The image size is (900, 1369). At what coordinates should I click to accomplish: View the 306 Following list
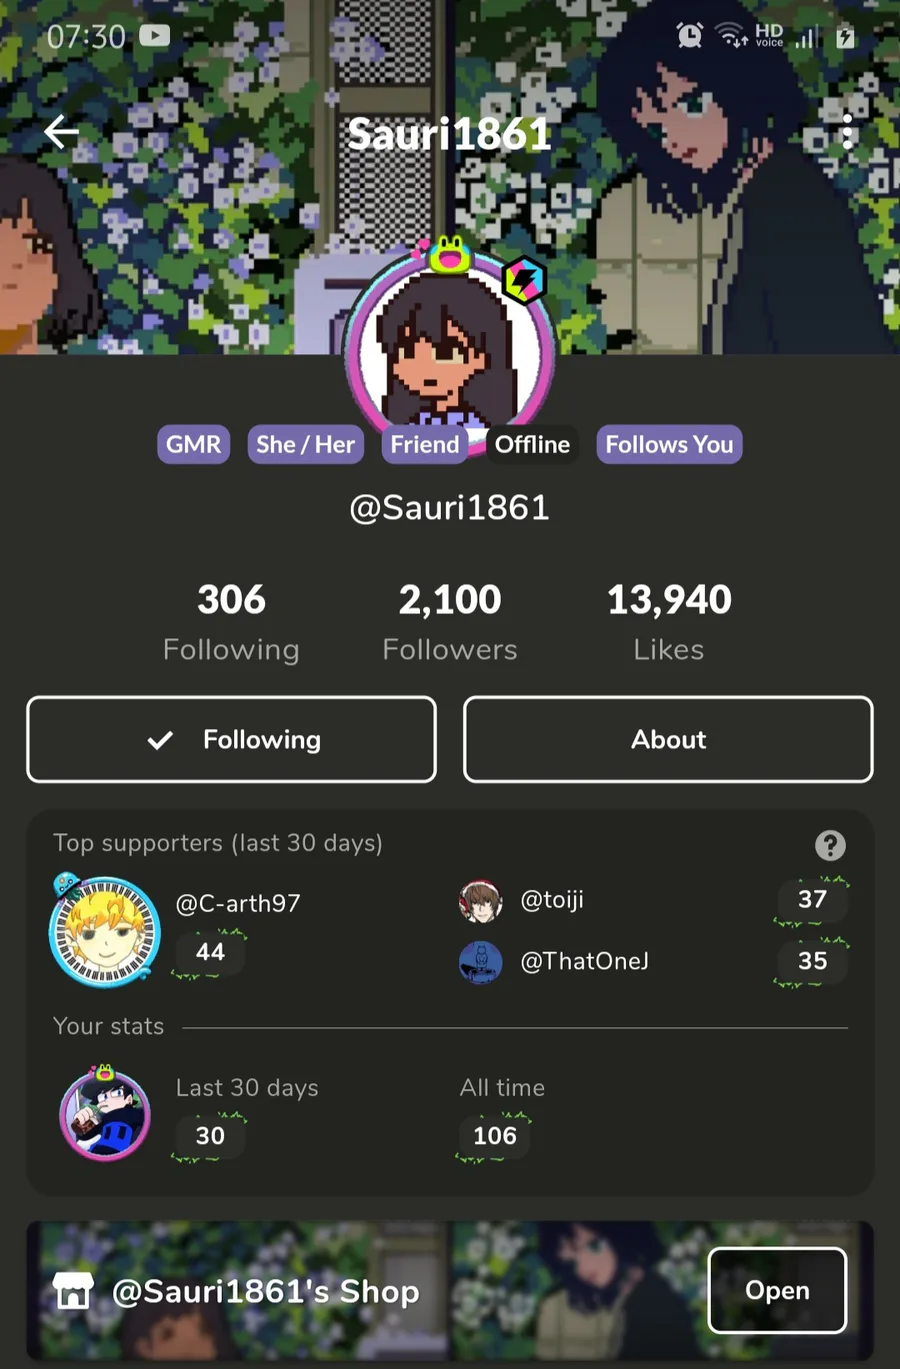click(x=231, y=622)
